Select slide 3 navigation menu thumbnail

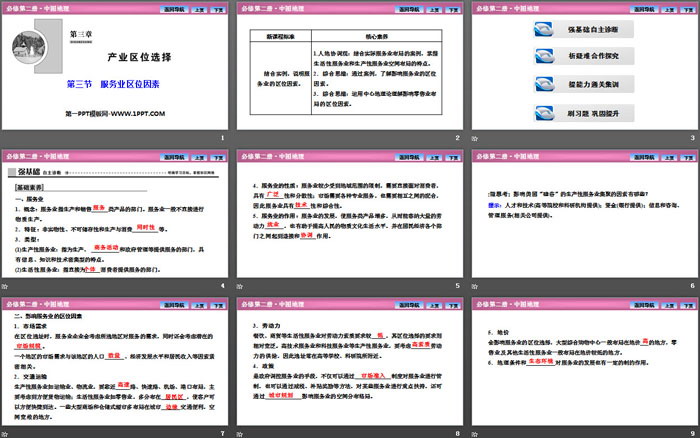(585, 66)
